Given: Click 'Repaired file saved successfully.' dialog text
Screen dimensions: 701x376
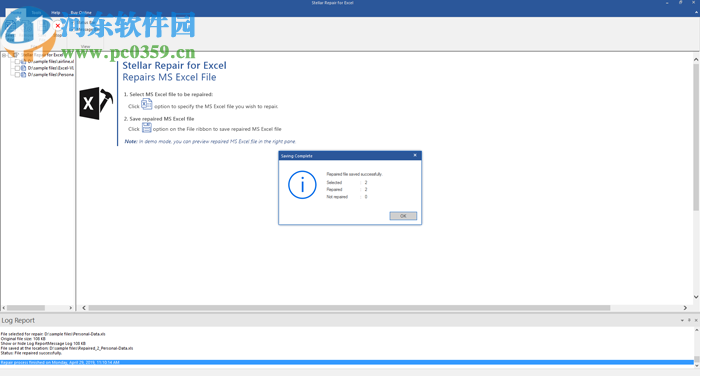Looking at the screenshot, I should [x=354, y=174].
